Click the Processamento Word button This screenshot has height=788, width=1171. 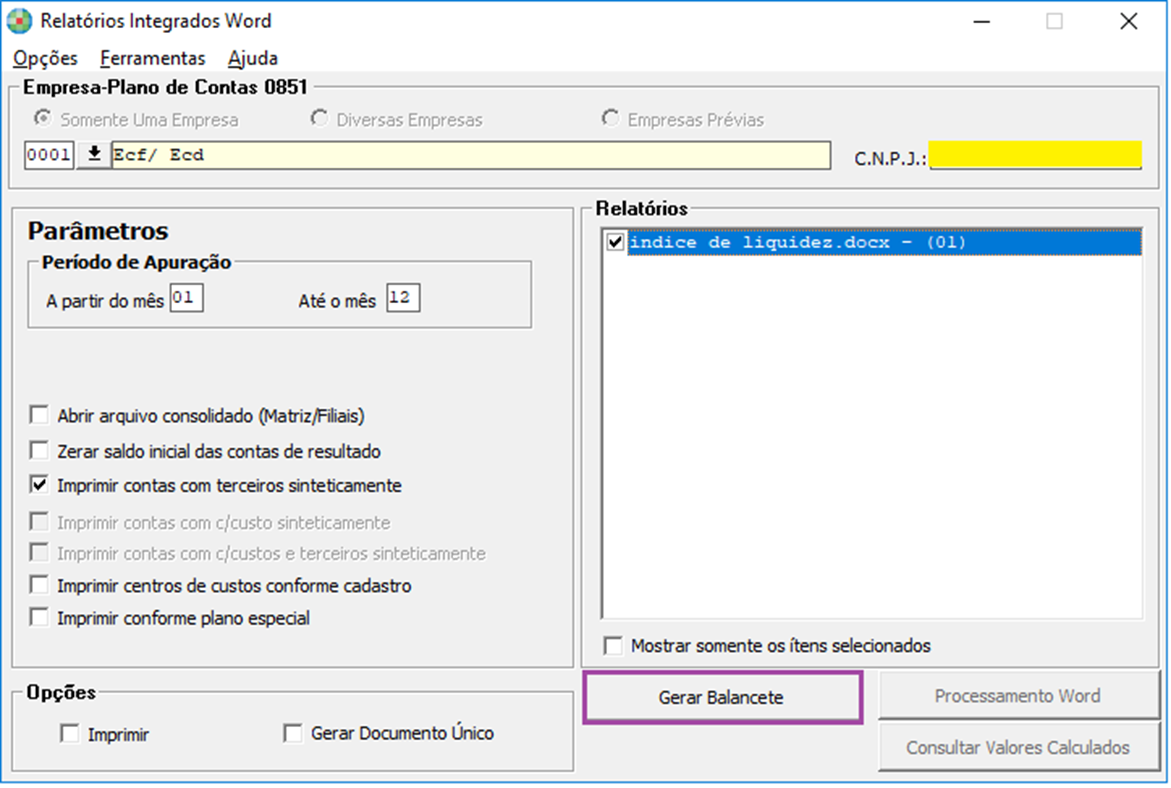[1018, 696]
